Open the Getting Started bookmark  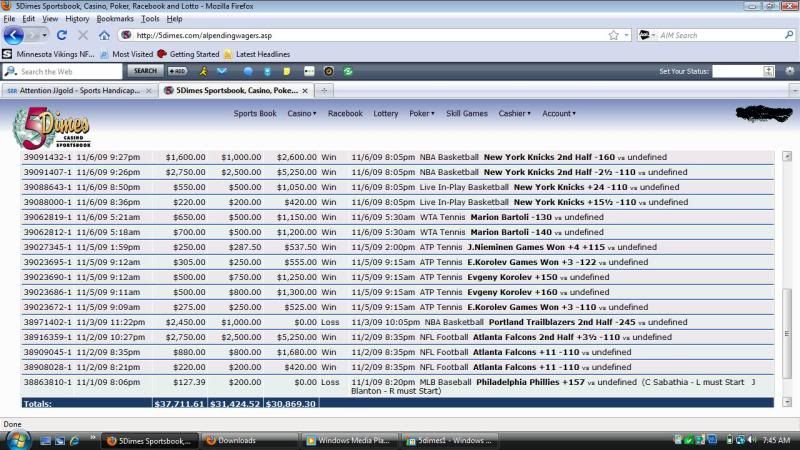coord(188,54)
